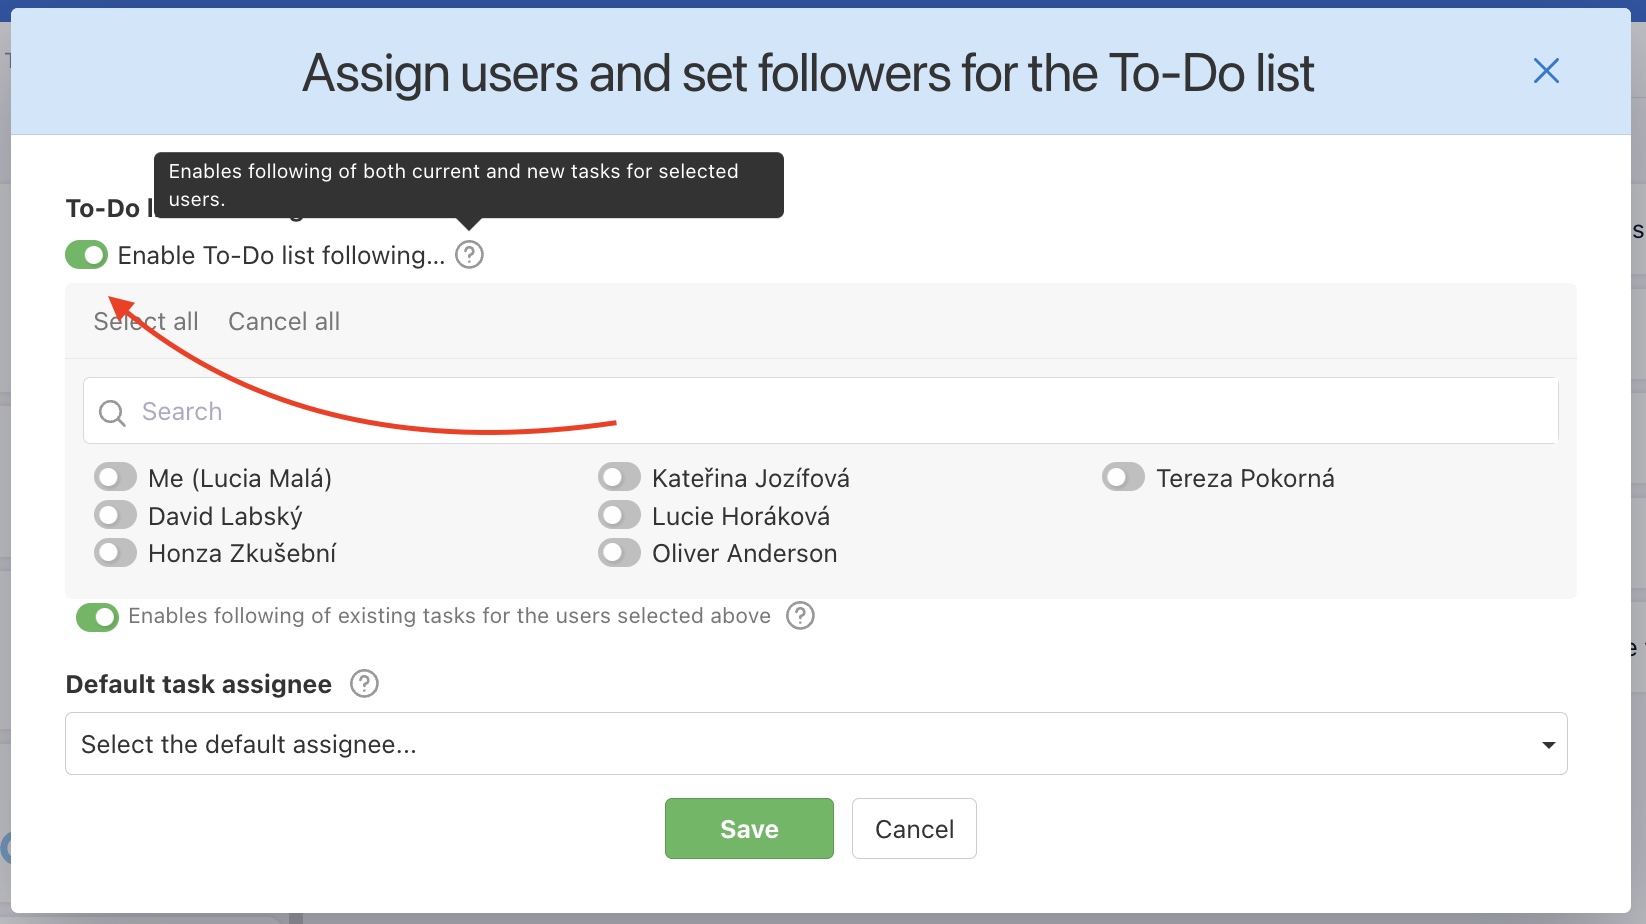
Task: Enable Kateřina Jozífová as follower
Action: [x=618, y=477]
